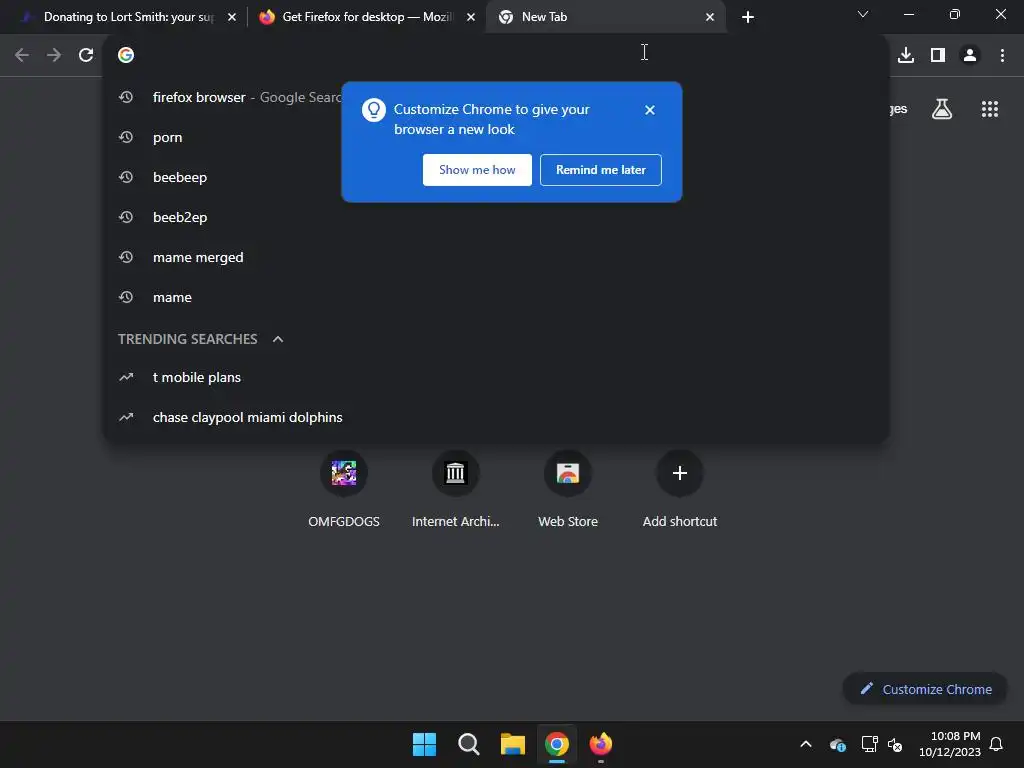Viewport: 1024px width, 768px height.
Task: Click the Customize Chrome button
Action: click(x=925, y=689)
